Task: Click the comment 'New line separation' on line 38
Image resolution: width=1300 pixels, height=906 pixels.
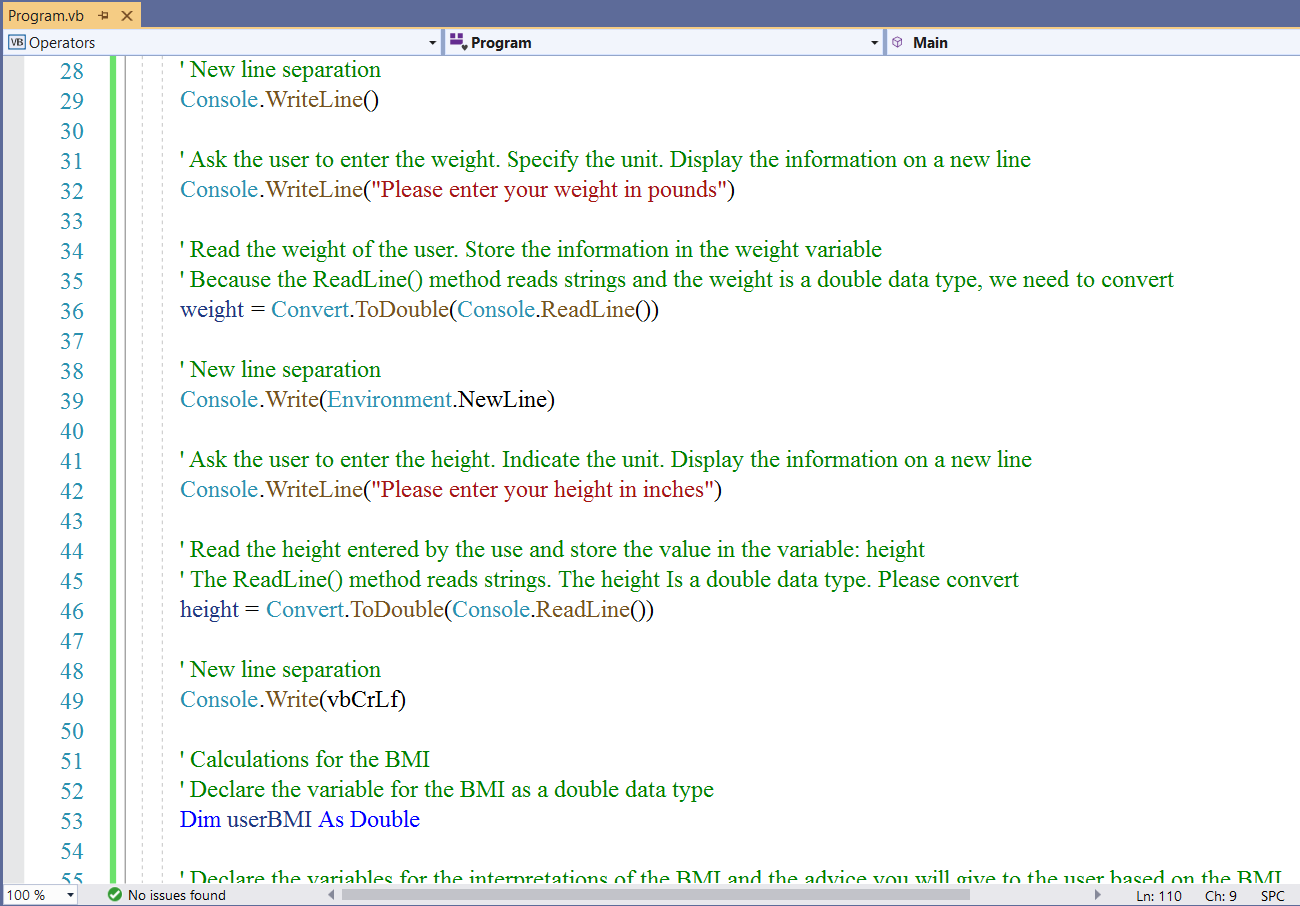Action: 281,370
